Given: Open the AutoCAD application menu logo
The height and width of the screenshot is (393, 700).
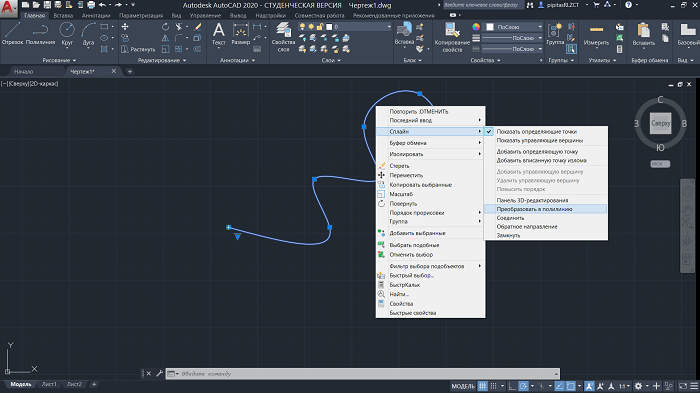Looking at the screenshot, I should [8, 8].
